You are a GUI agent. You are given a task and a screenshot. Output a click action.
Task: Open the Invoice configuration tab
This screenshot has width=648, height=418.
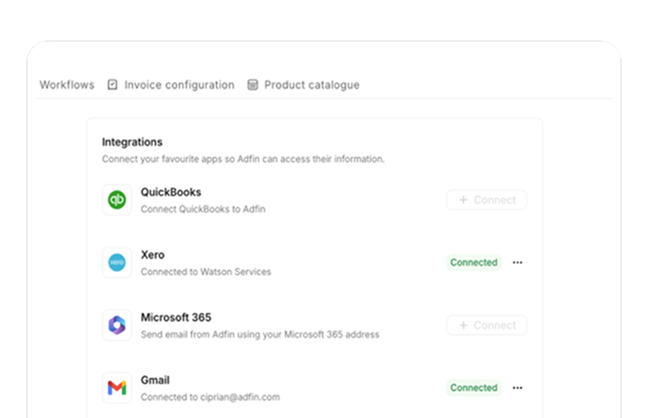pos(179,85)
